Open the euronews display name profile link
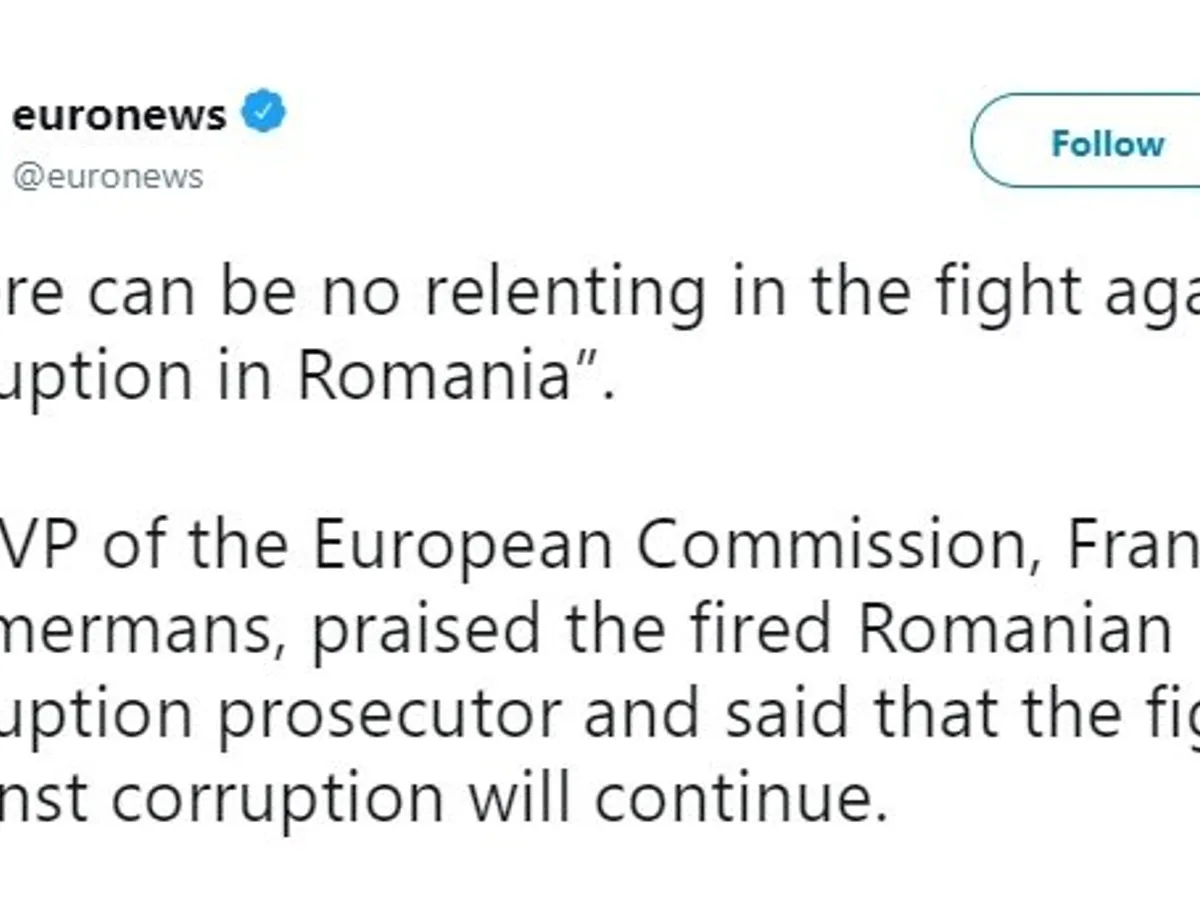The image size is (1200, 900). pyautogui.click(x=119, y=115)
